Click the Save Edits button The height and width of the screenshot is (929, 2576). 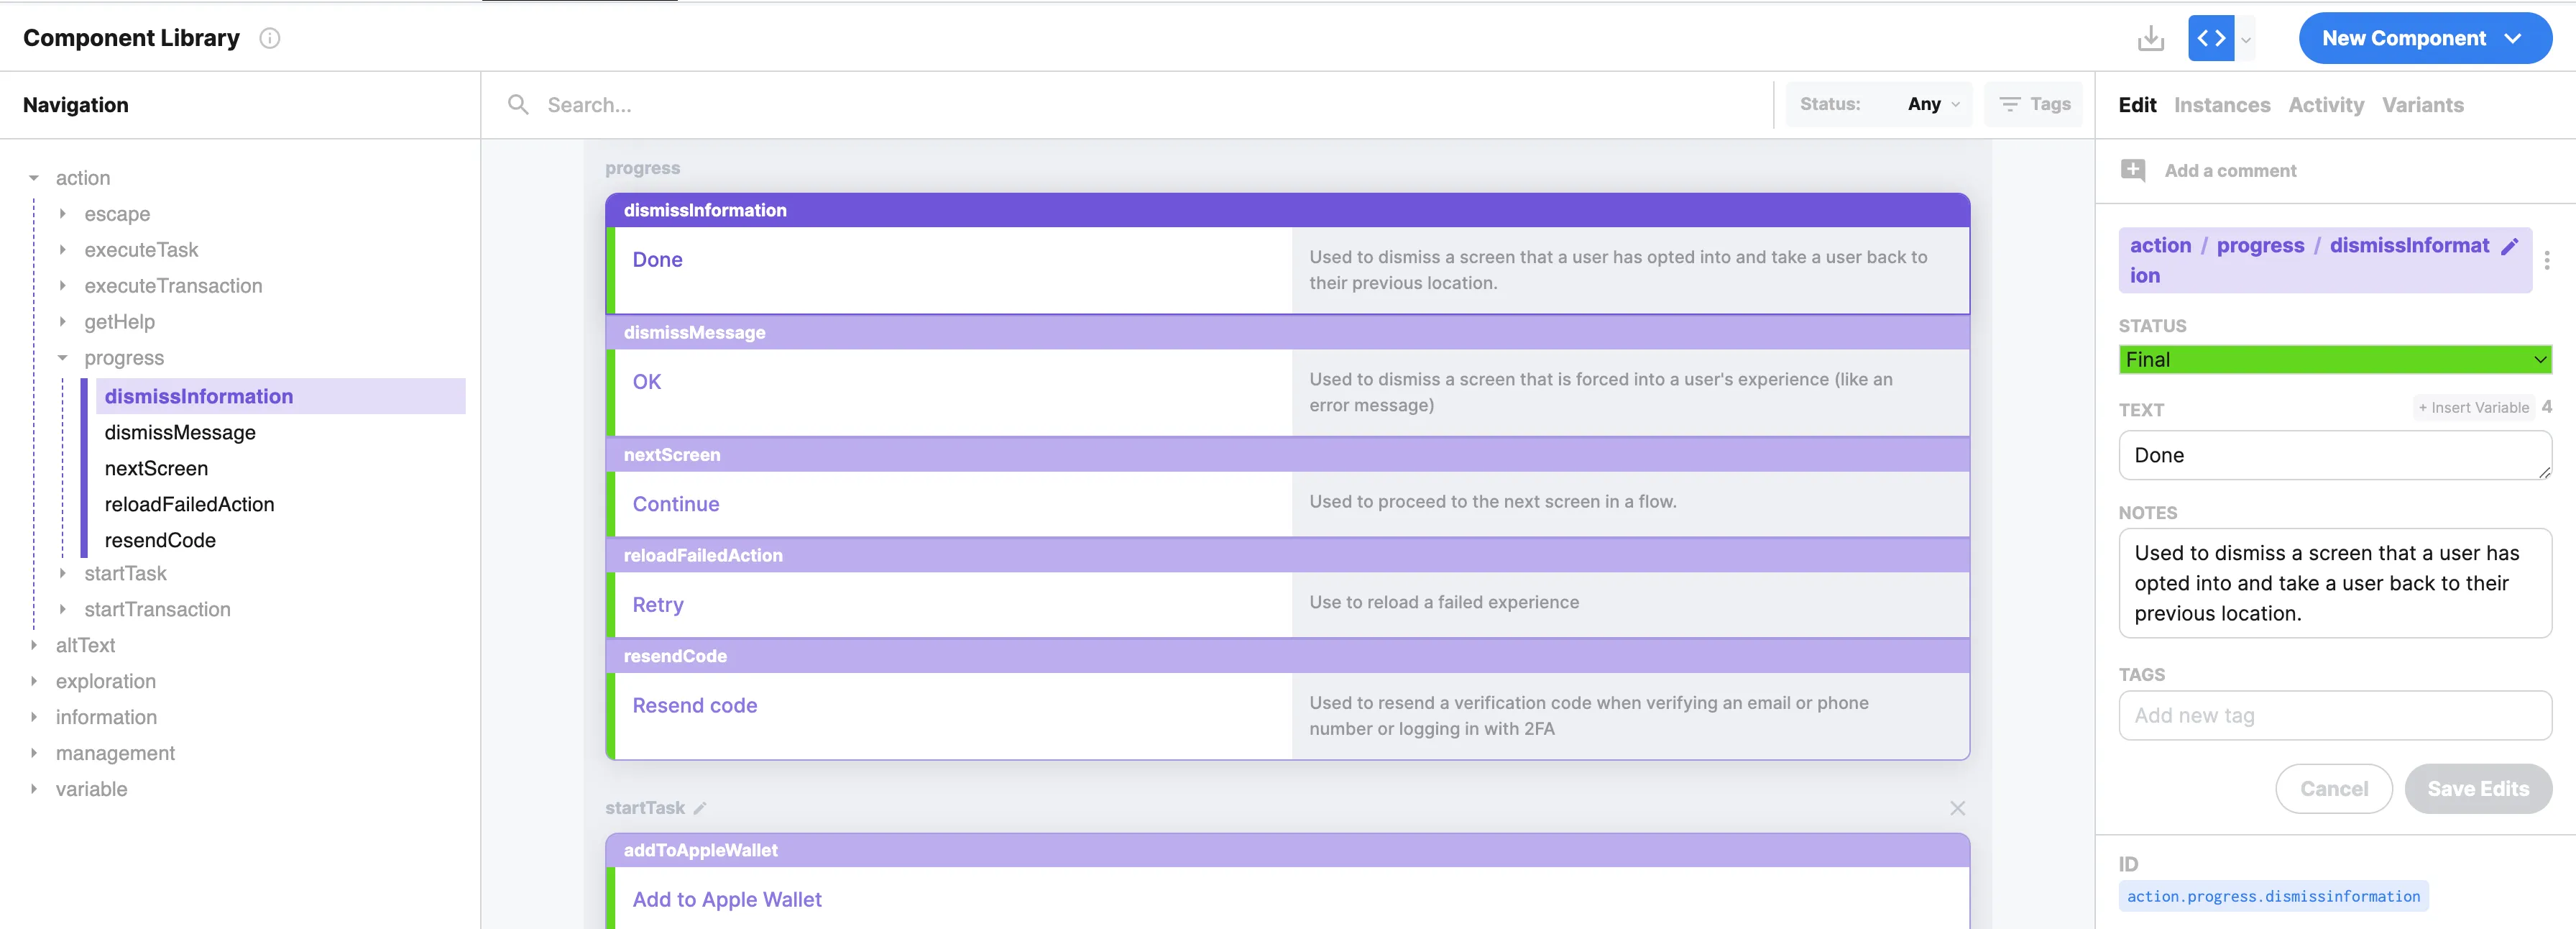(x=2478, y=789)
